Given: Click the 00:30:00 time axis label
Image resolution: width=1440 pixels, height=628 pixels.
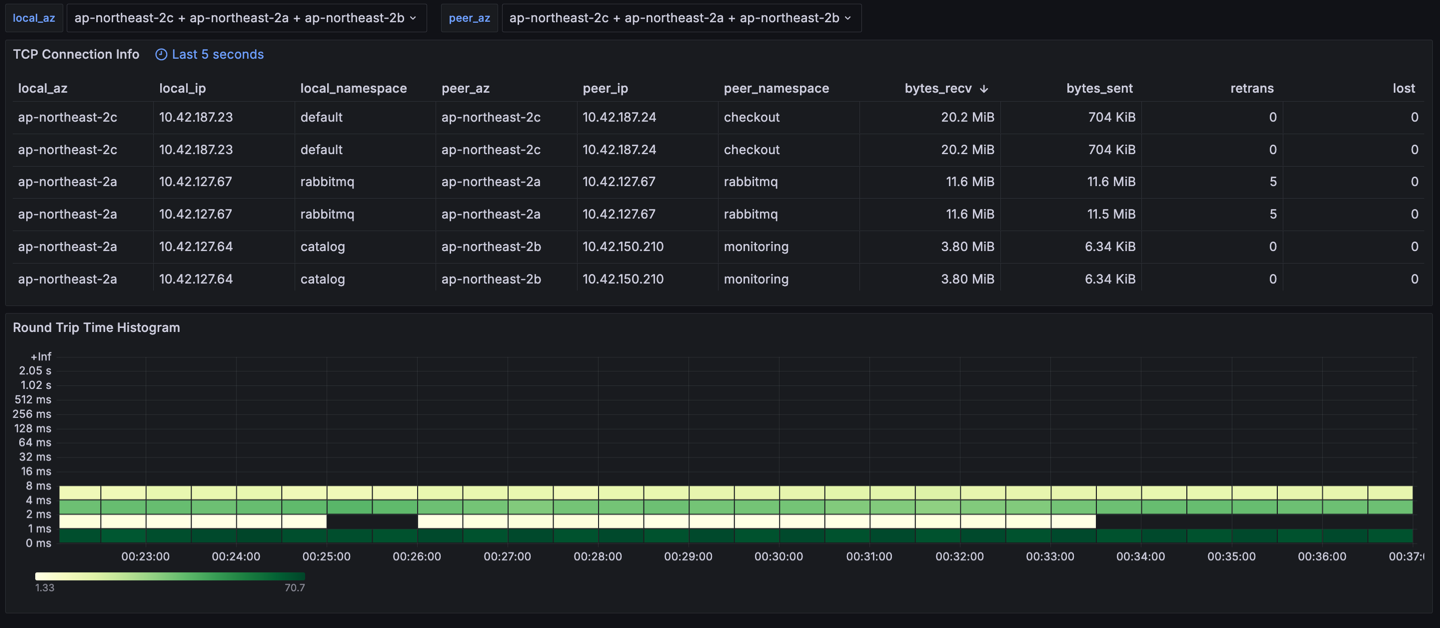Looking at the screenshot, I should (x=779, y=557).
